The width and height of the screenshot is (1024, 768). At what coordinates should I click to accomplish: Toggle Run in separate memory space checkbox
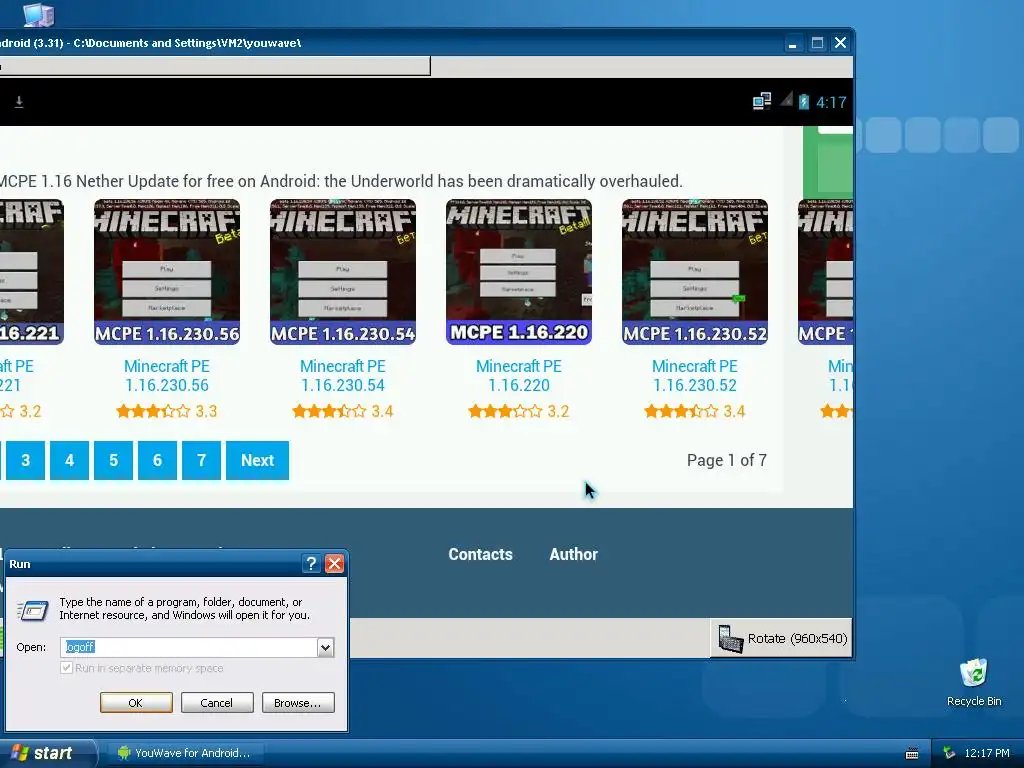(66, 667)
